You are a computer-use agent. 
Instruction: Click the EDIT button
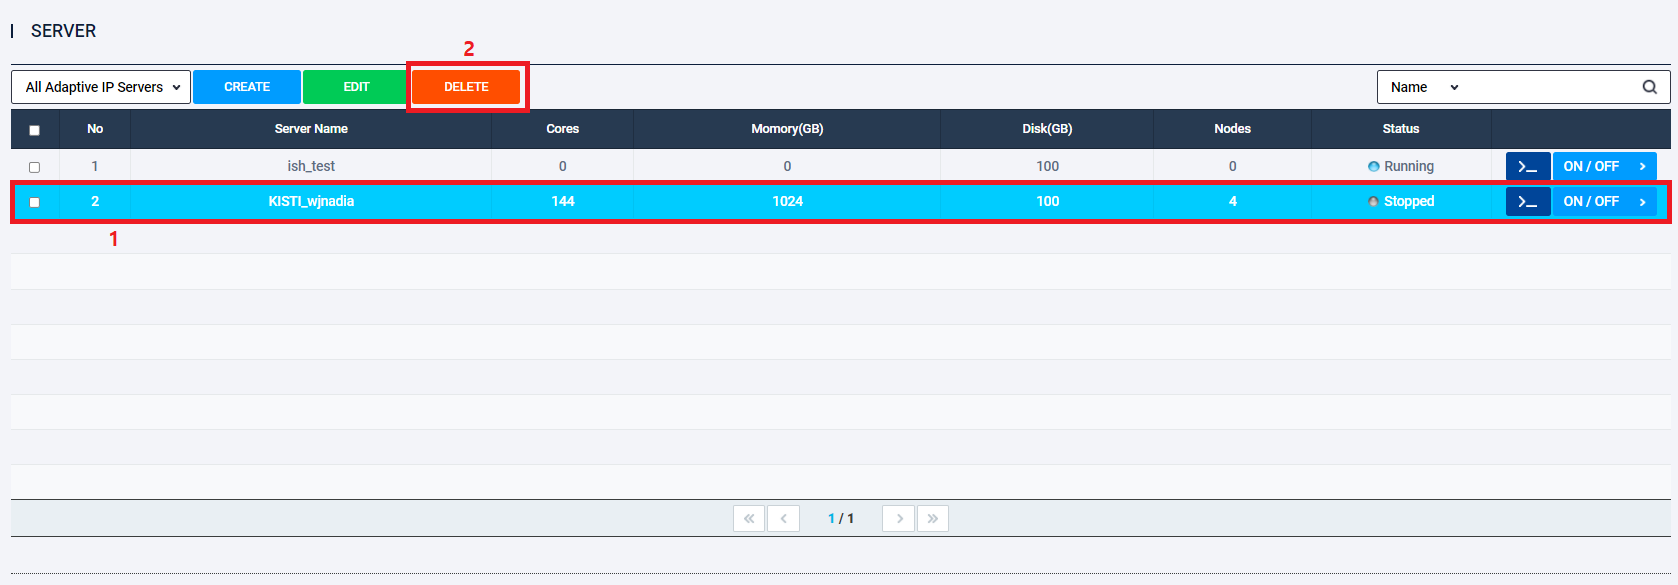[356, 87]
